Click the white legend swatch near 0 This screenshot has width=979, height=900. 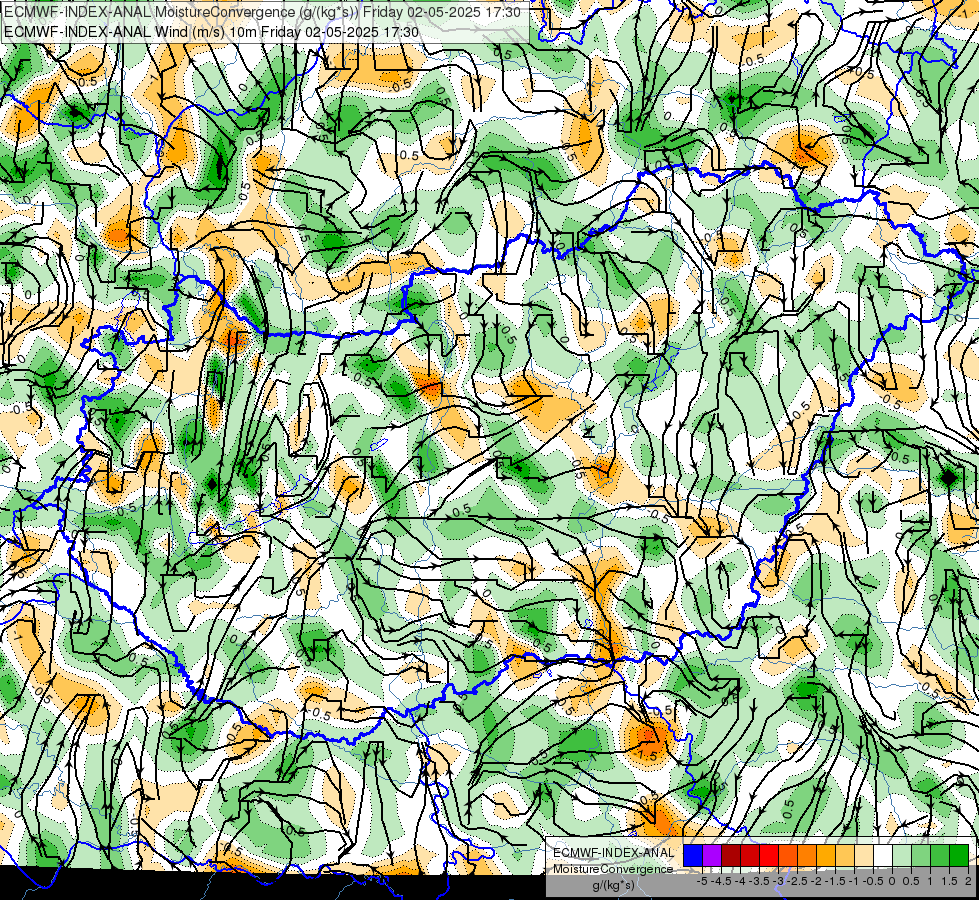click(x=883, y=855)
